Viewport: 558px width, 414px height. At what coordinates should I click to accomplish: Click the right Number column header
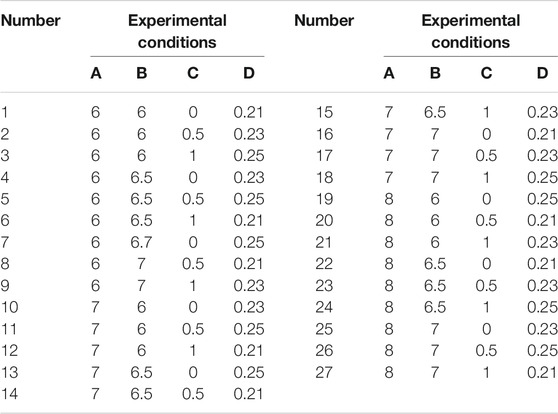tap(324, 20)
